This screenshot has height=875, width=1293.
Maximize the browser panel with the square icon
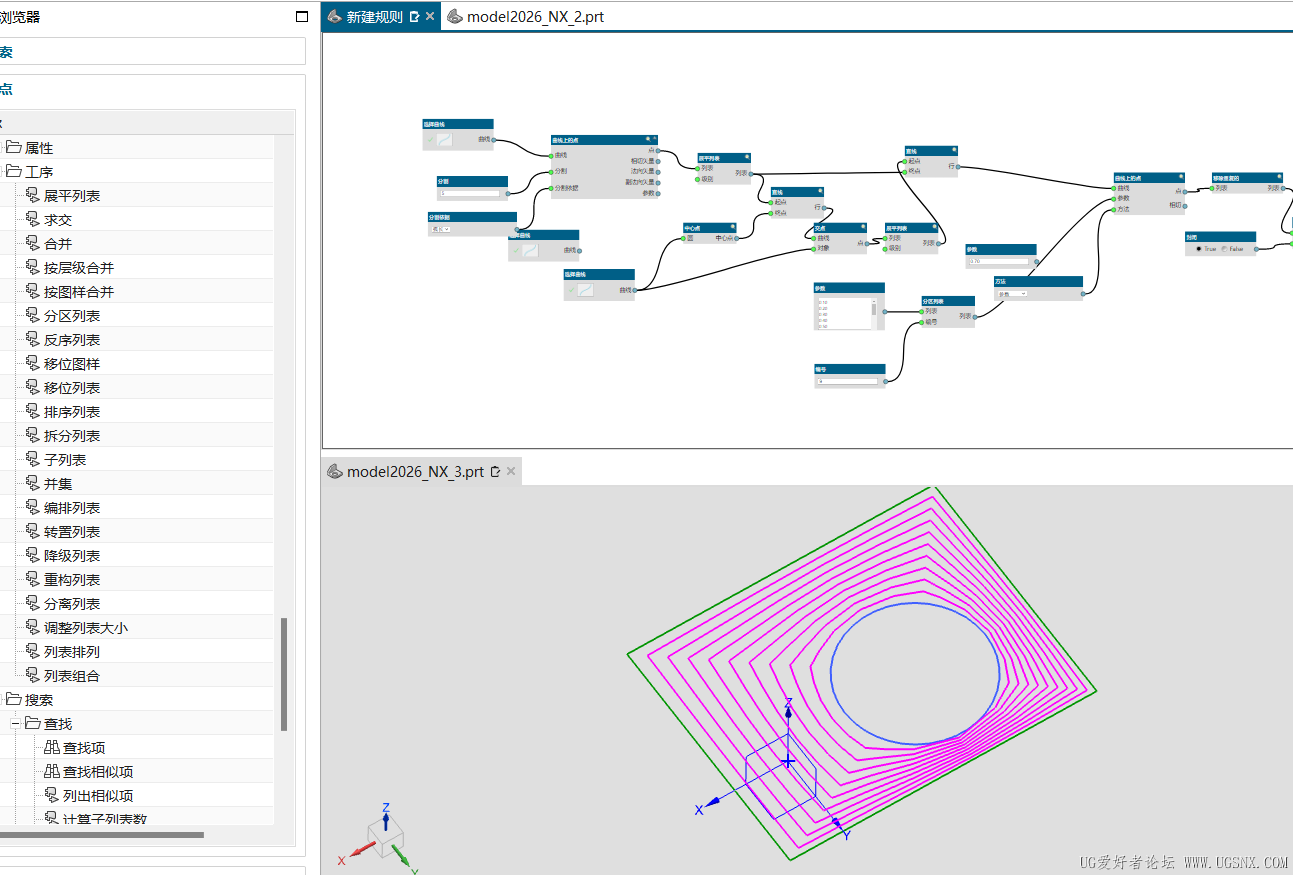click(x=302, y=17)
